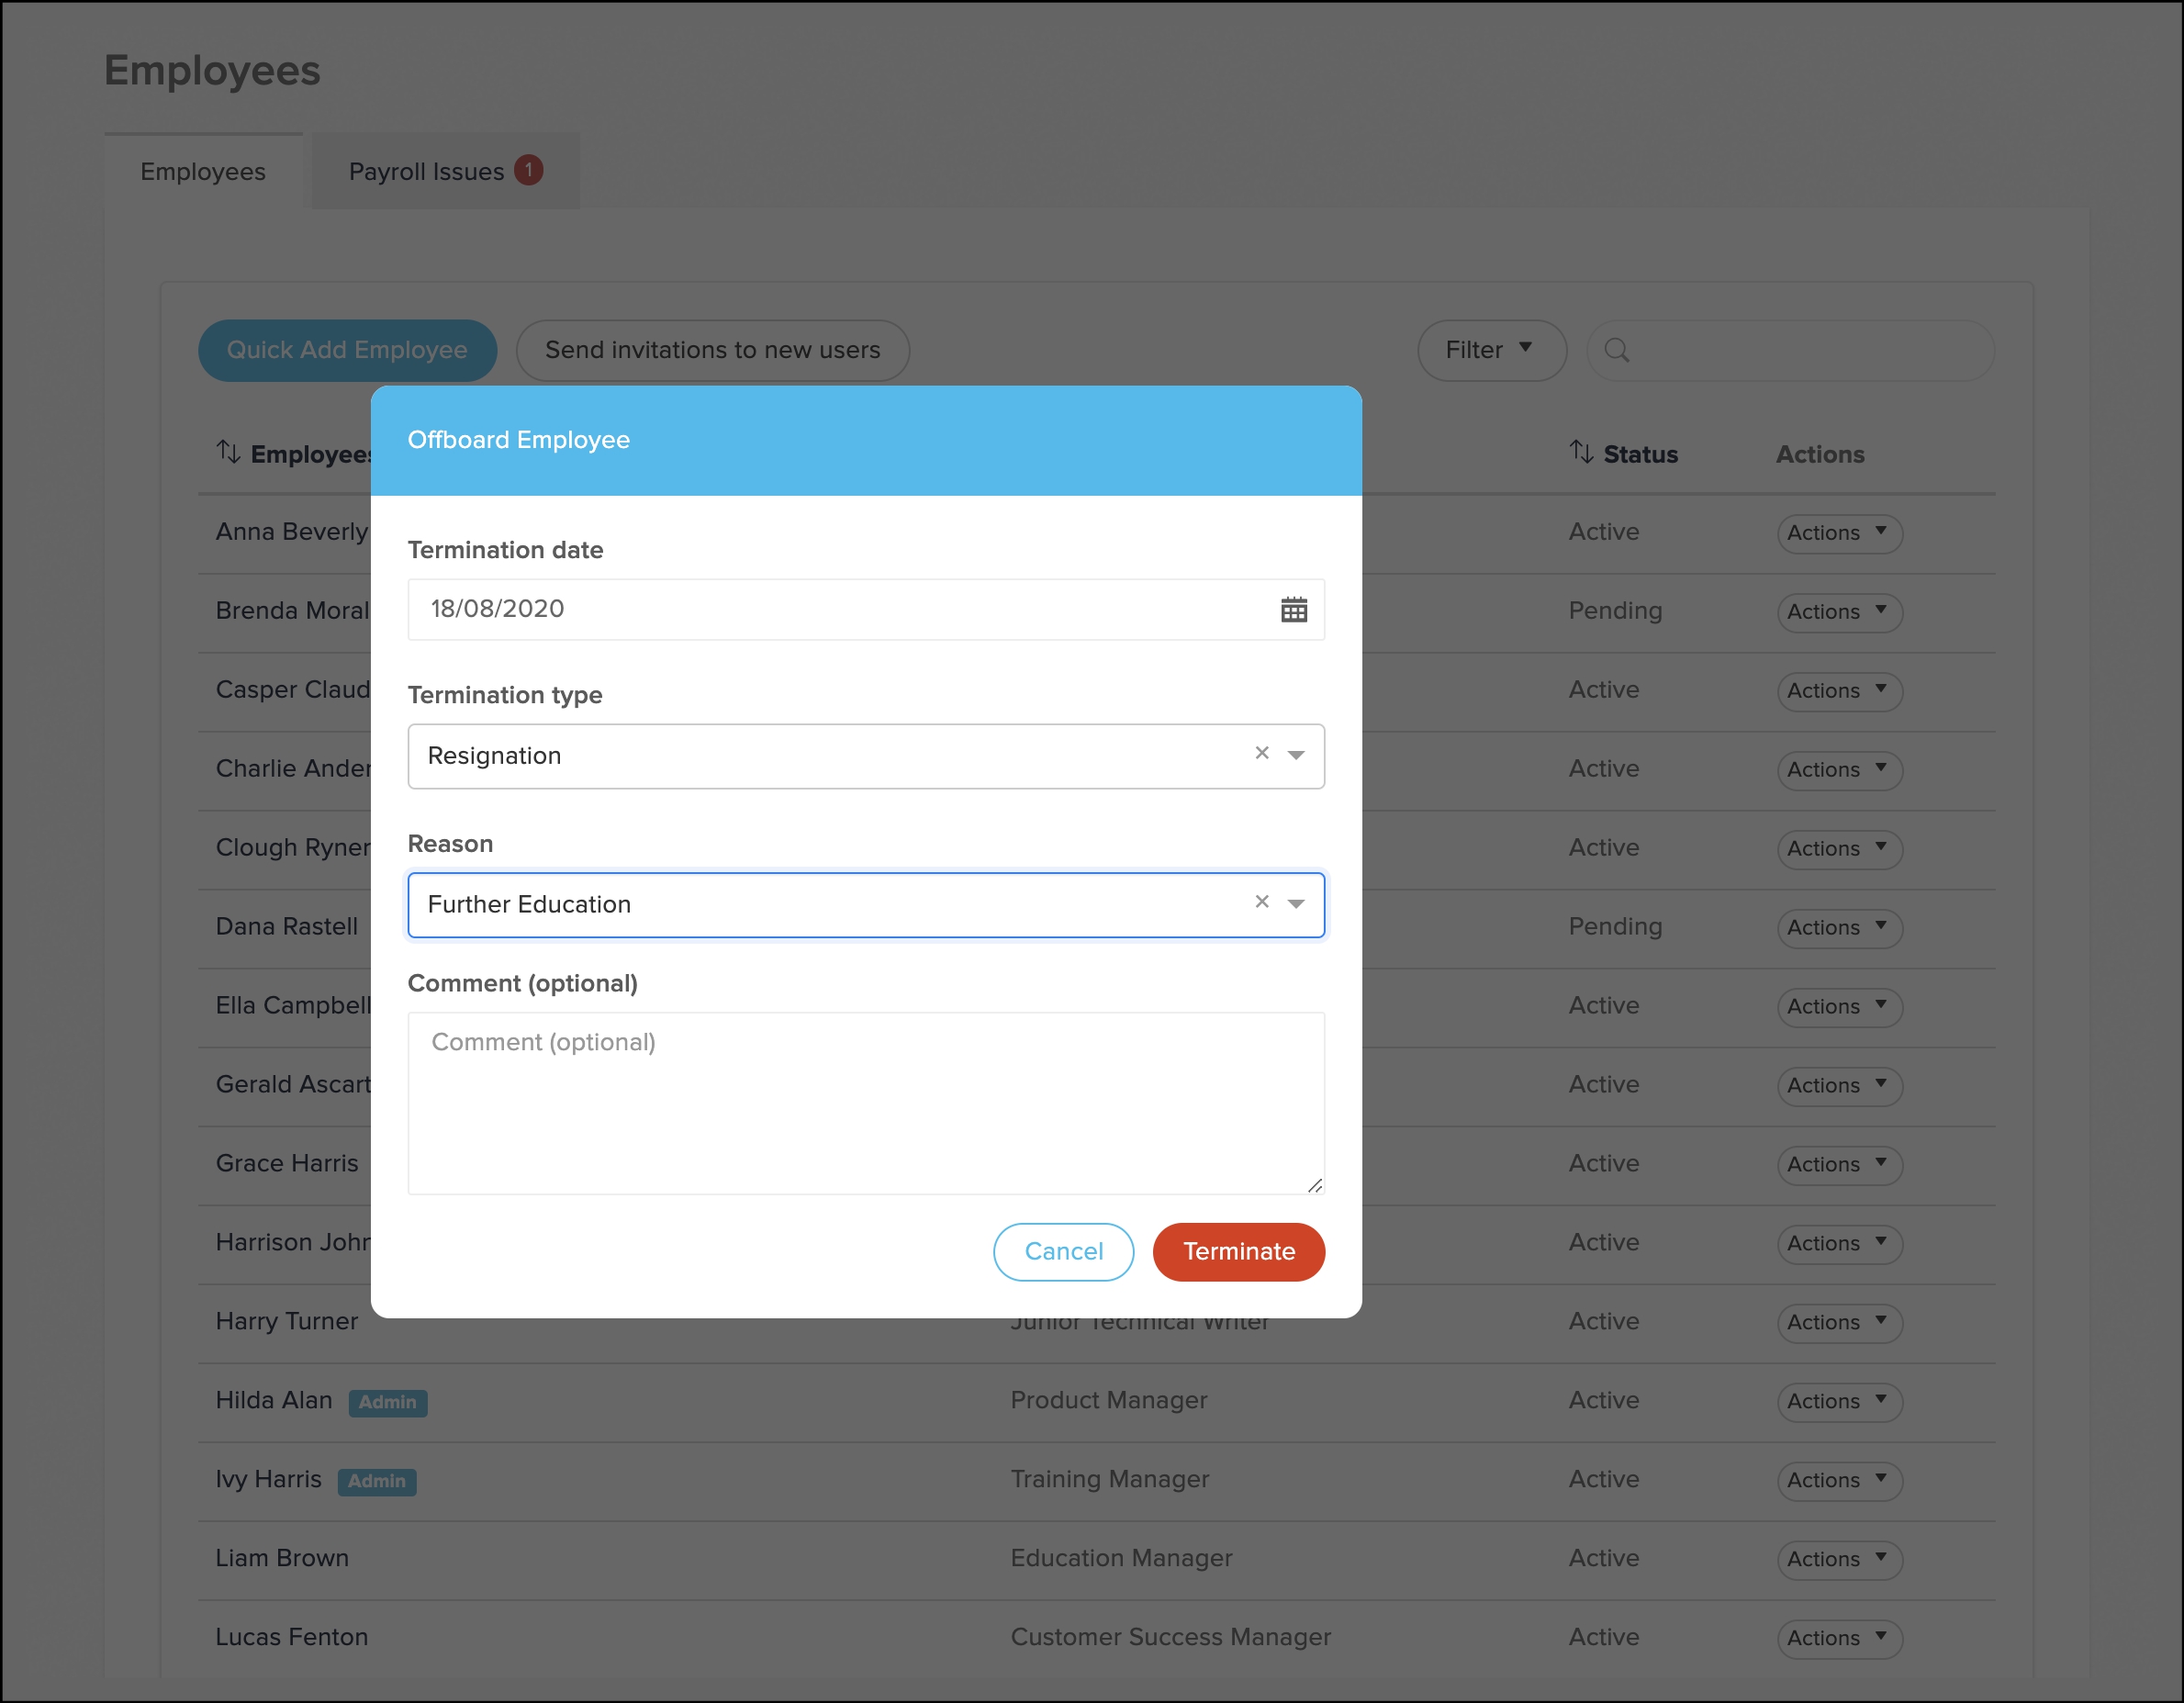Expand the Reason dropdown arrow
Viewport: 2184px width, 1703px height.
click(x=1296, y=904)
